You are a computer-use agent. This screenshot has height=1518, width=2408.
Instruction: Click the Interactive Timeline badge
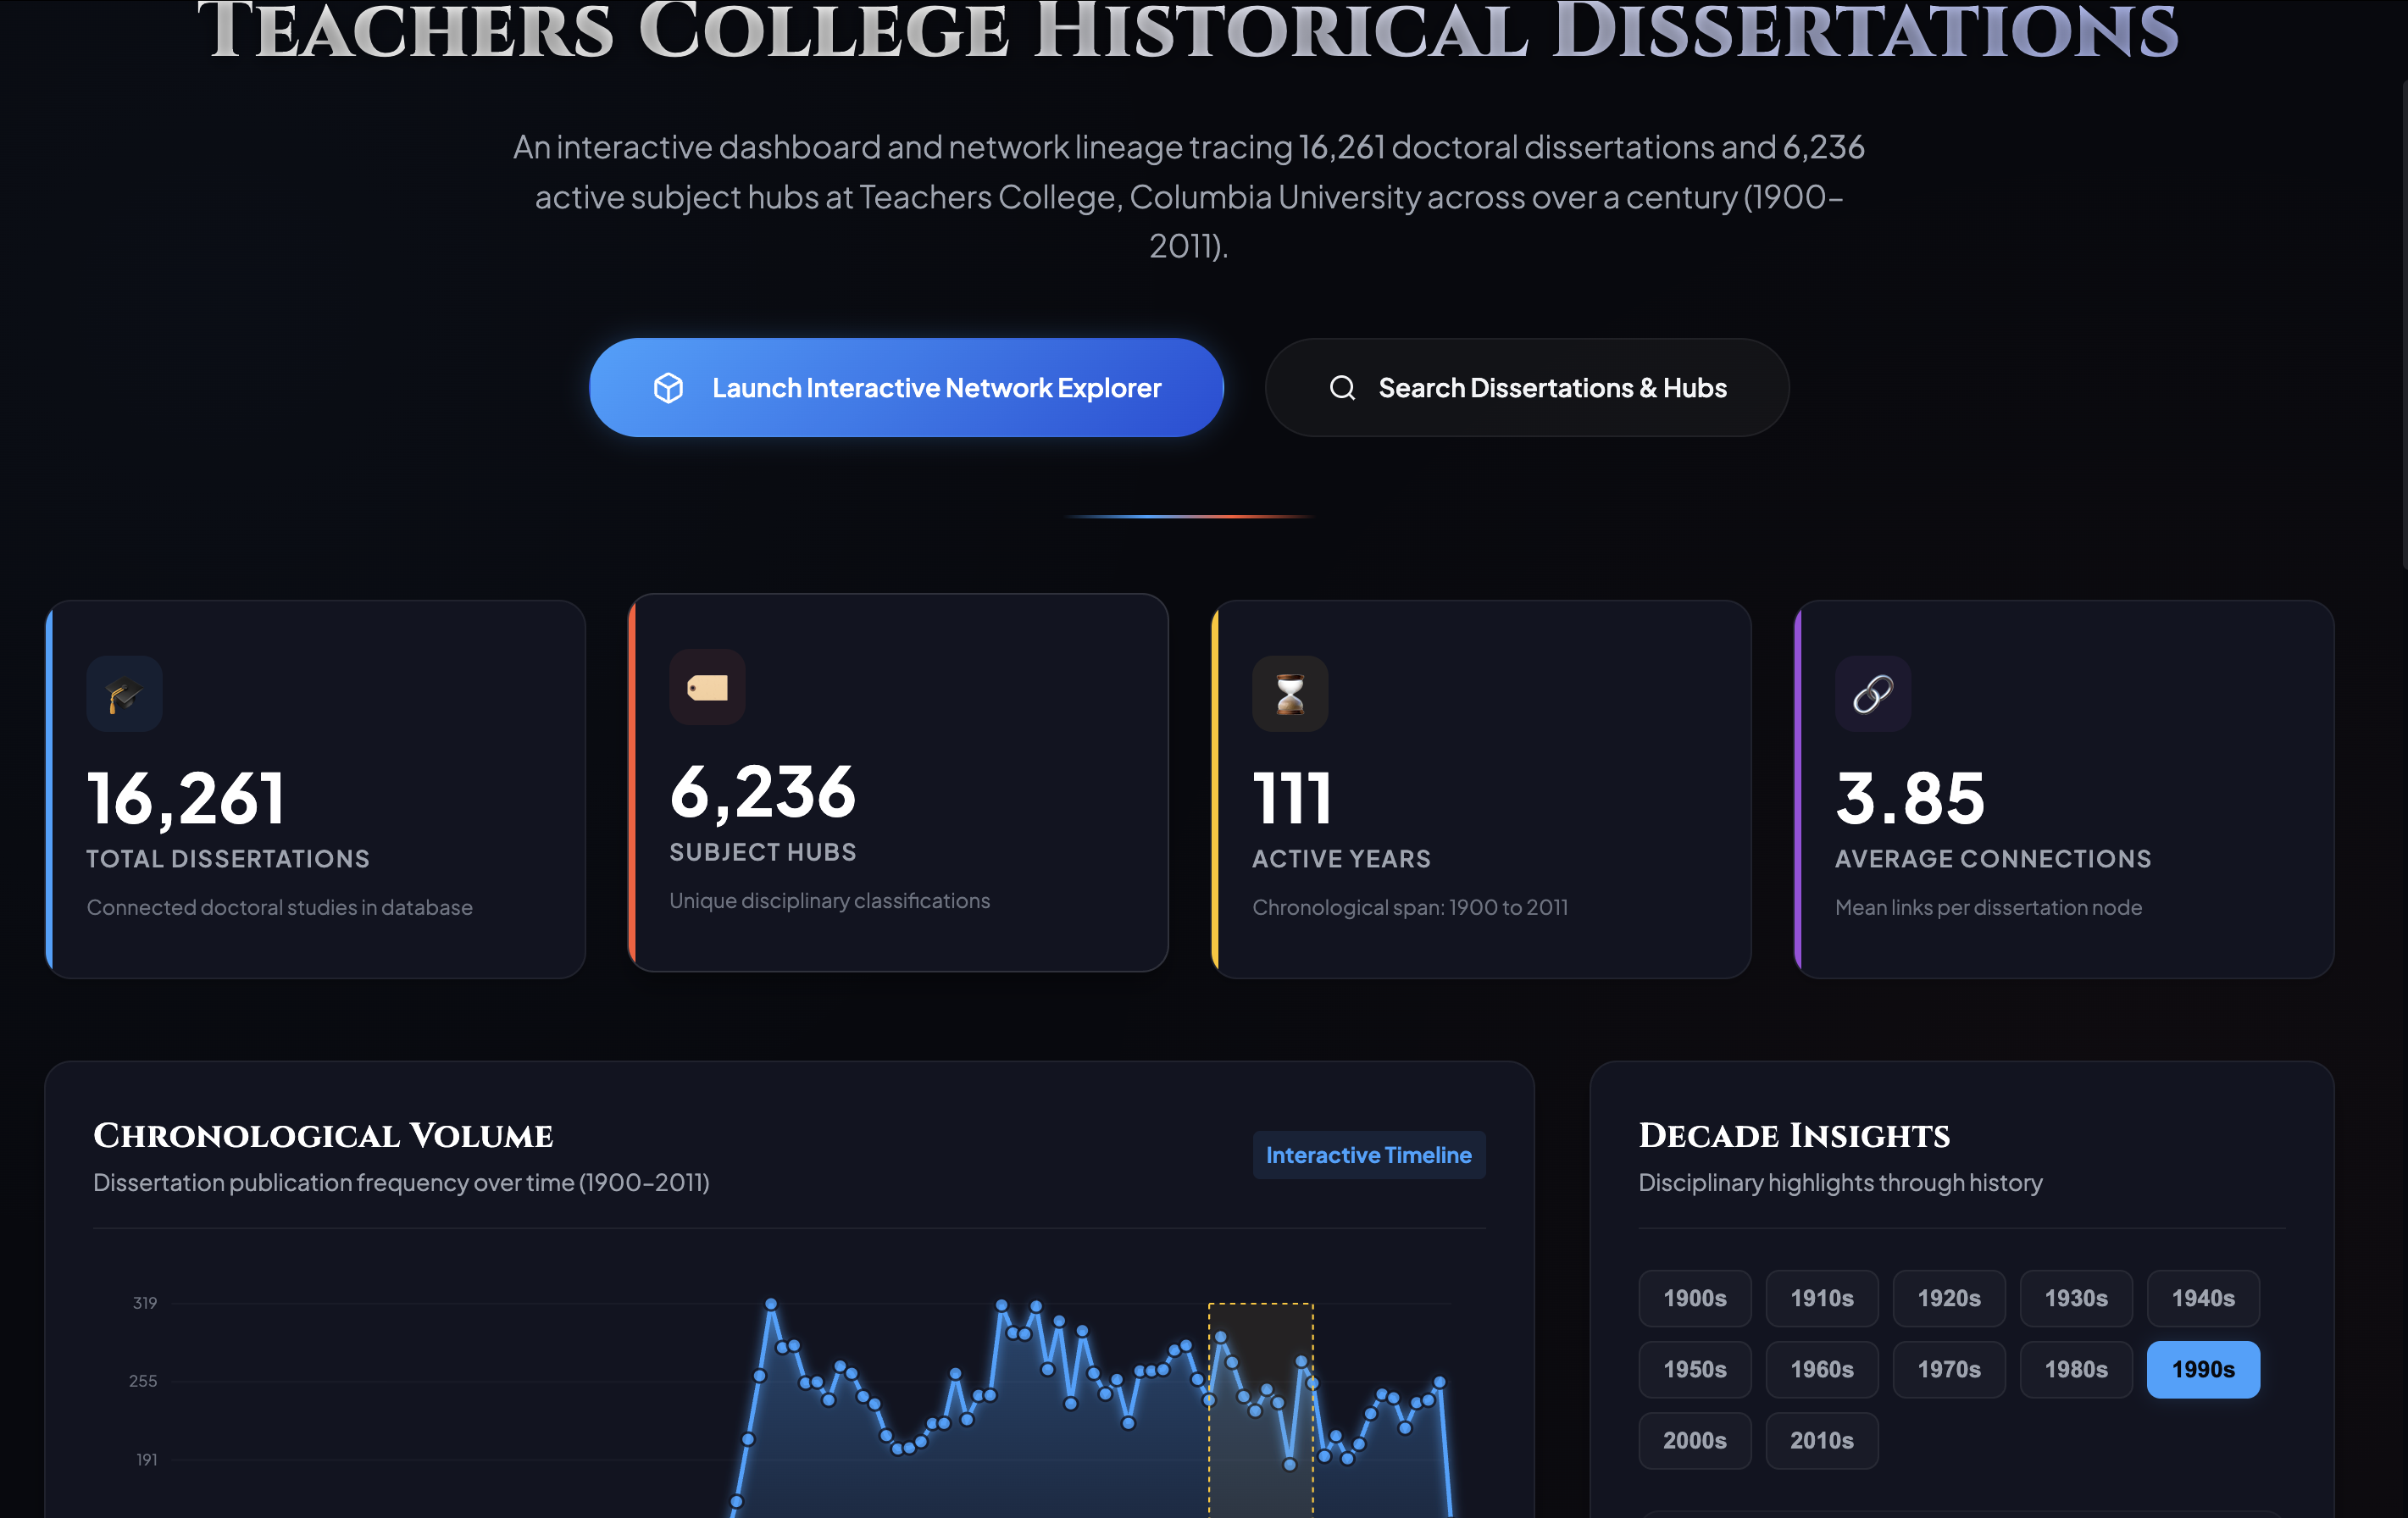(1369, 1155)
